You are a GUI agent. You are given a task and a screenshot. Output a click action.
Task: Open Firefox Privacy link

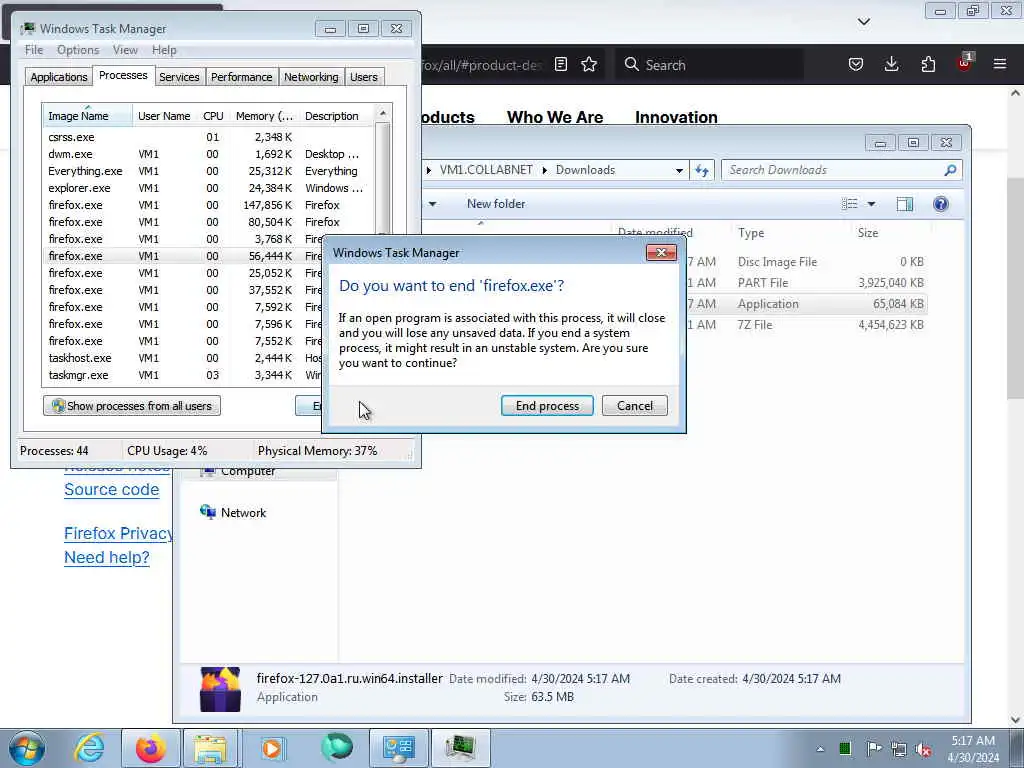point(118,534)
